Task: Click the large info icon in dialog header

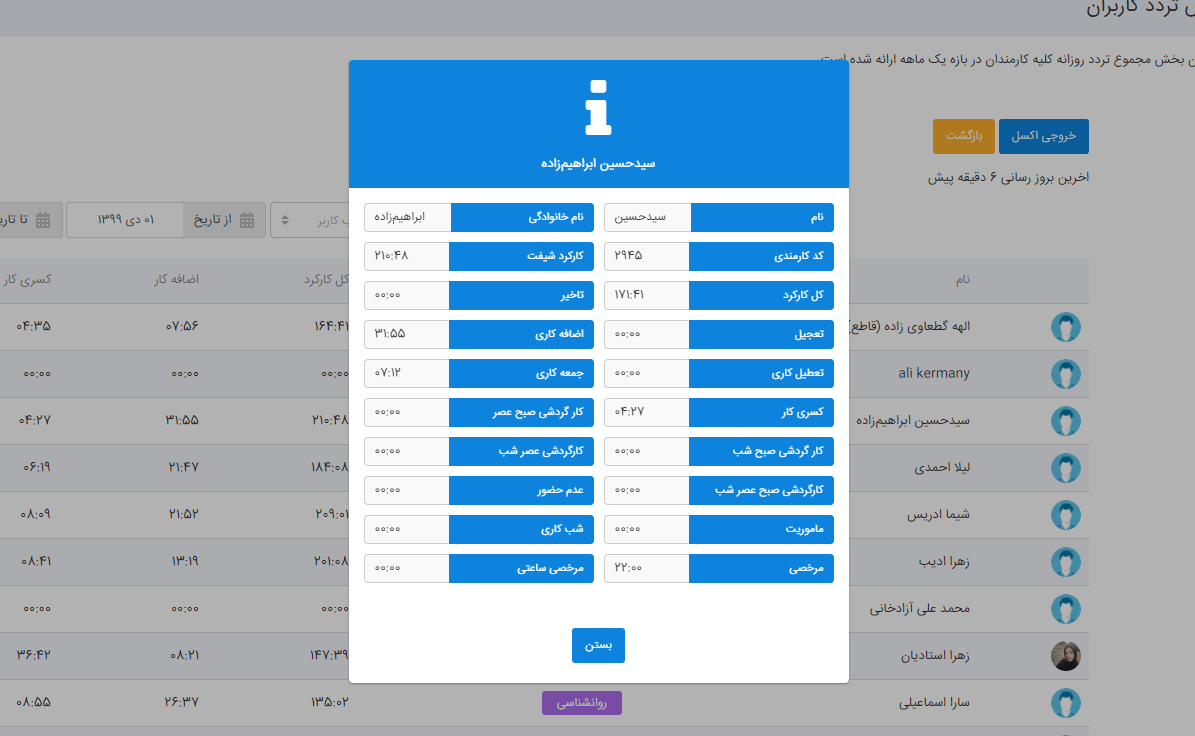Action: 598,107
